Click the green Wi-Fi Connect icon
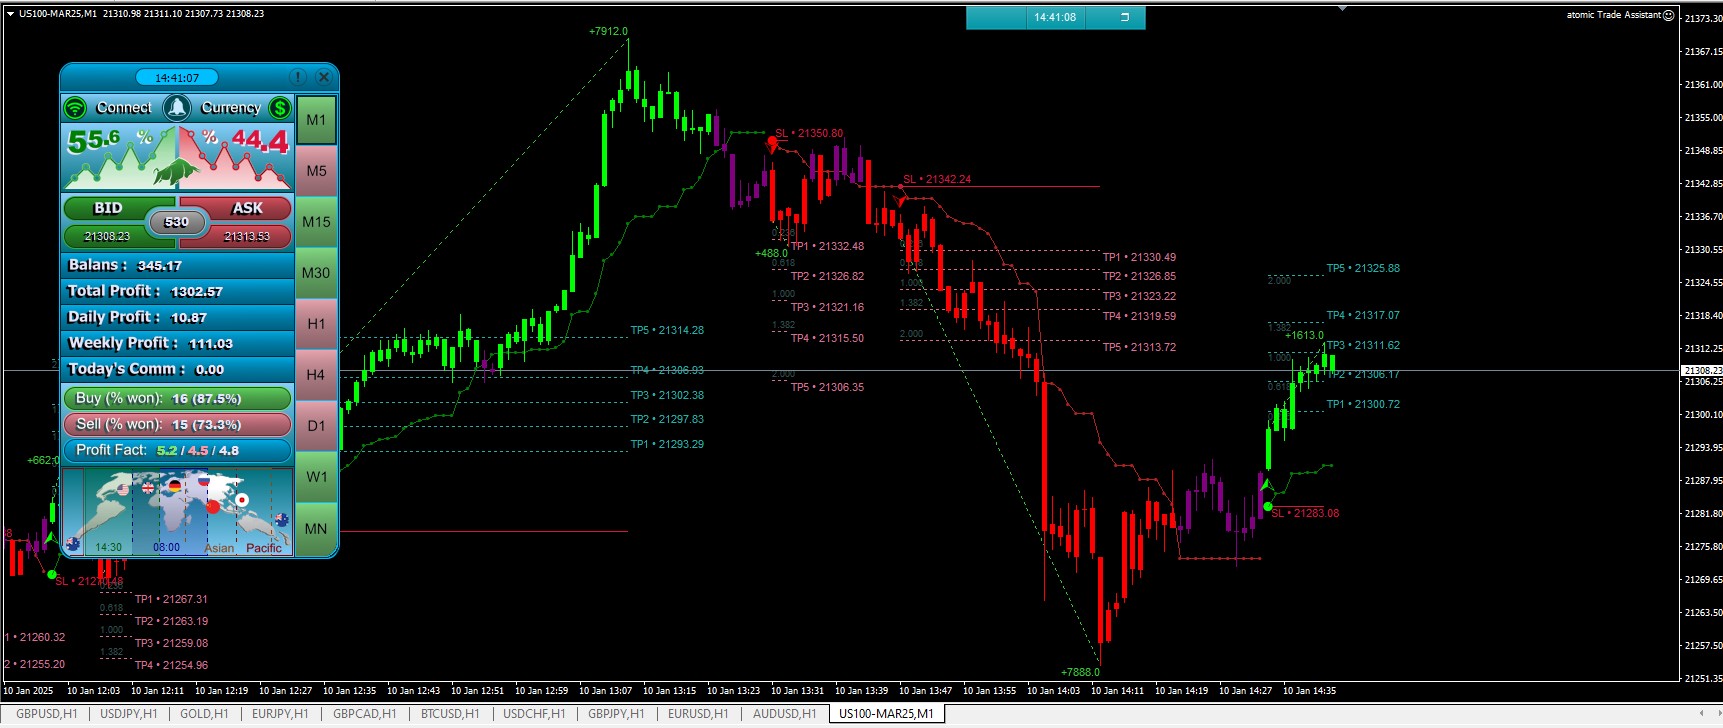Image resolution: width=1723 pixels, height=728 pixels. pyautogui.click(x=75, y=108)
